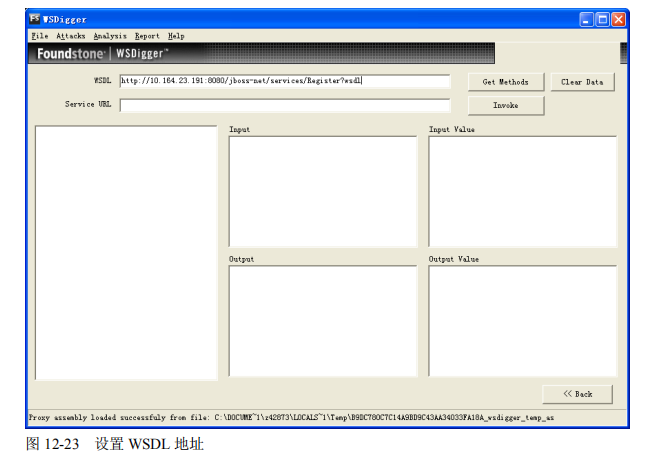Open the Attacks menu
This screenshot has width=654, height=464.
tap(70, 36)
